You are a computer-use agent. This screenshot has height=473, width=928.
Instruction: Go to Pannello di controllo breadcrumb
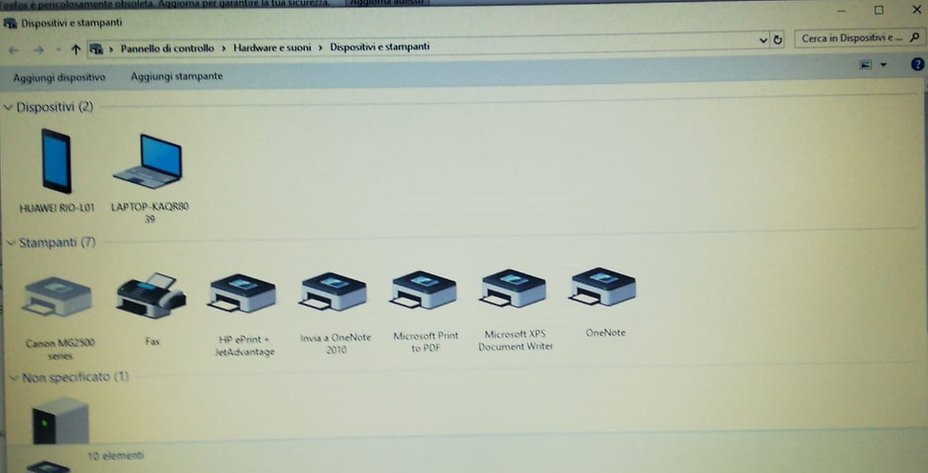click(167, 49)
